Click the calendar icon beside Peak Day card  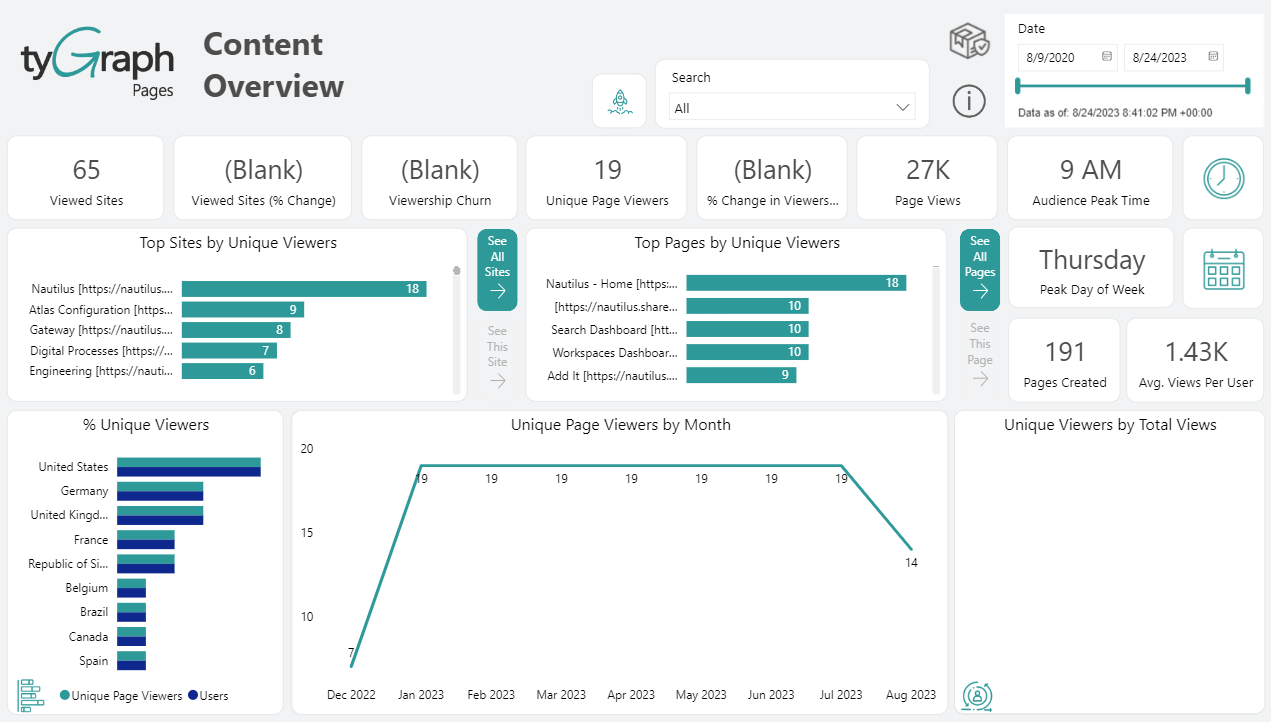(x=1223, y=268)
